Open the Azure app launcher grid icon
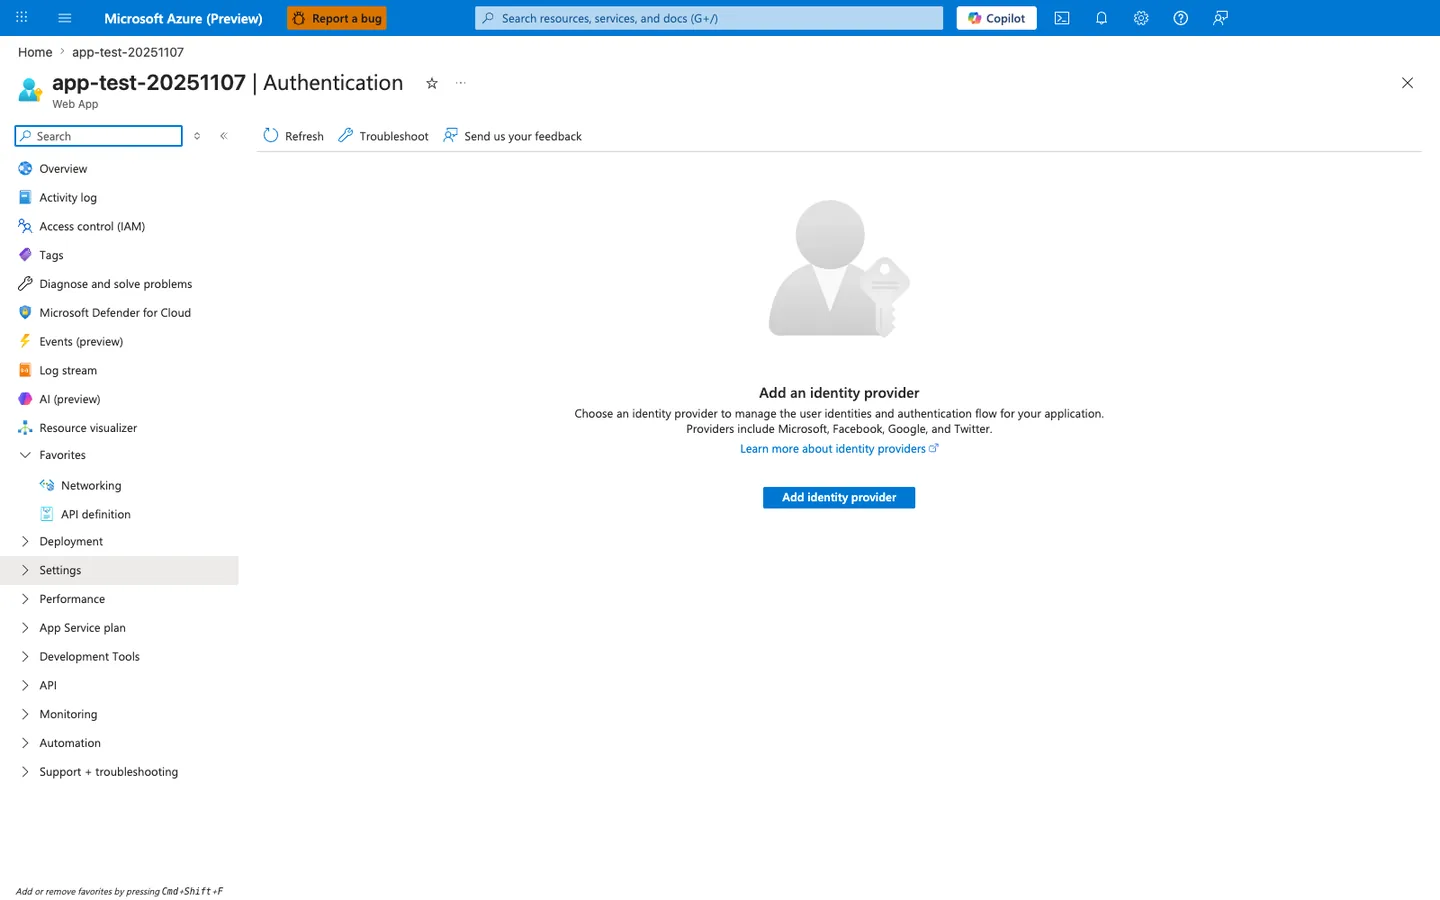Viewport: 1440px width, 900px height. [x=22, y=18]
